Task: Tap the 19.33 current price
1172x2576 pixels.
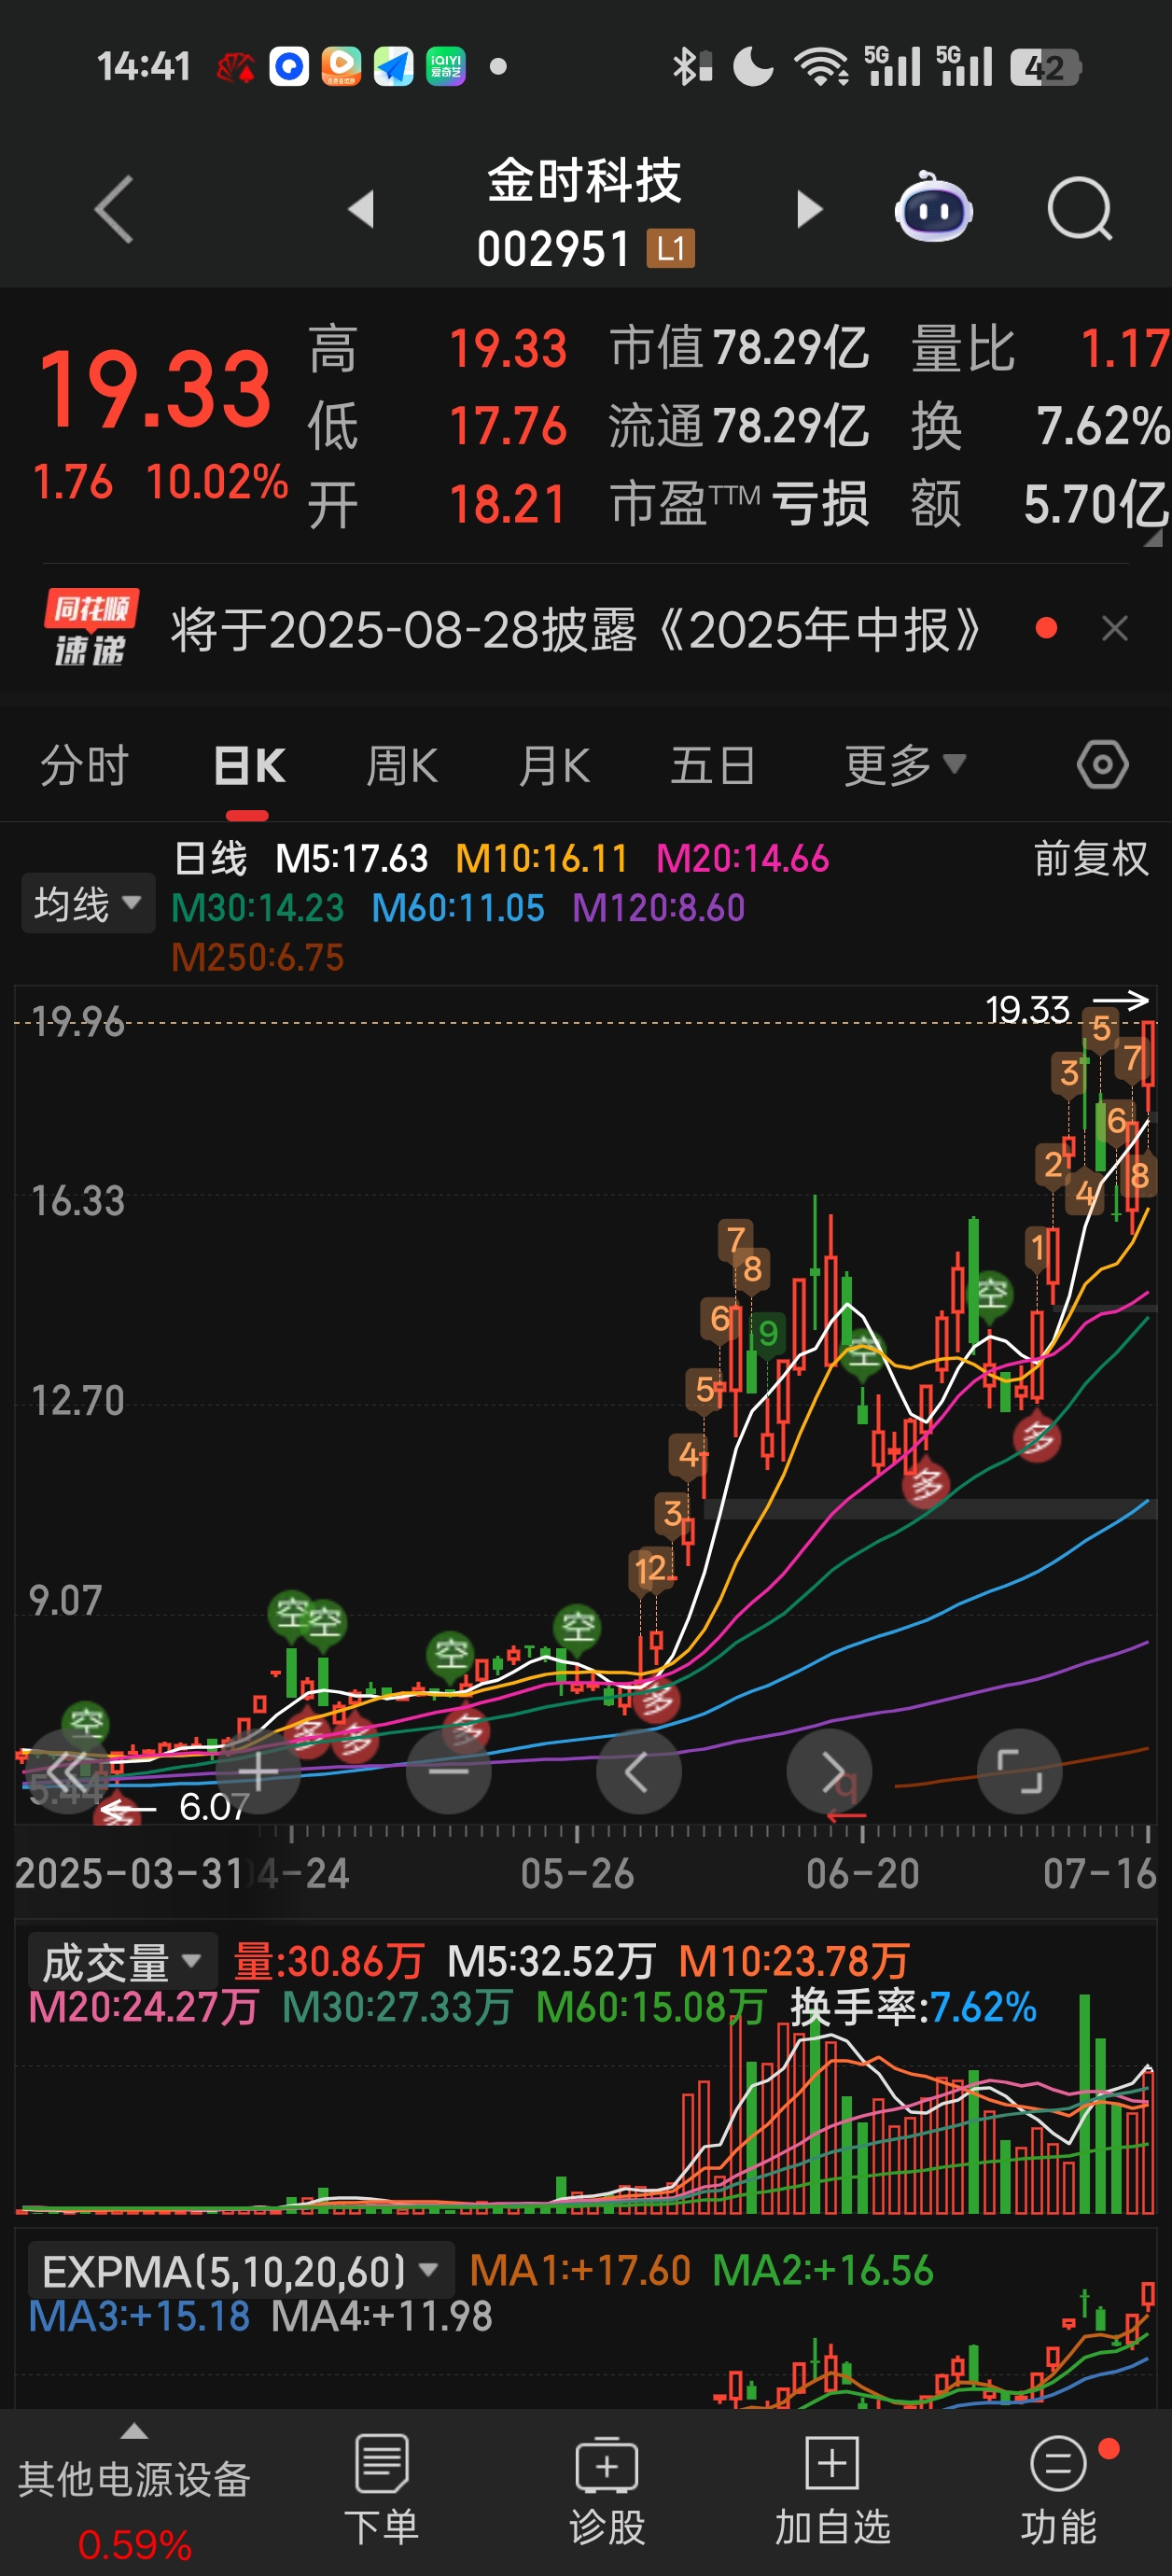Action: click(154, 389)
